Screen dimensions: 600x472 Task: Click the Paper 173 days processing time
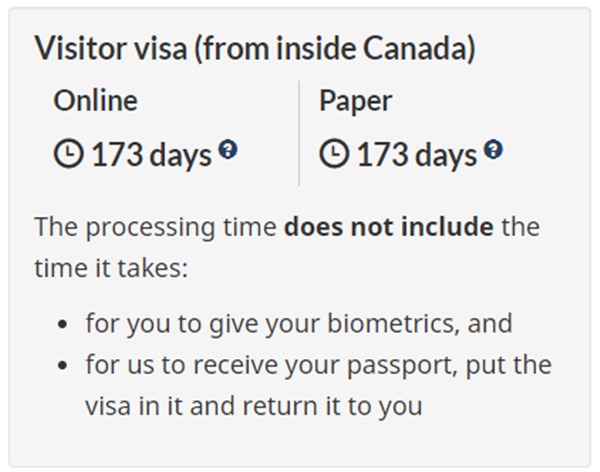417,155
